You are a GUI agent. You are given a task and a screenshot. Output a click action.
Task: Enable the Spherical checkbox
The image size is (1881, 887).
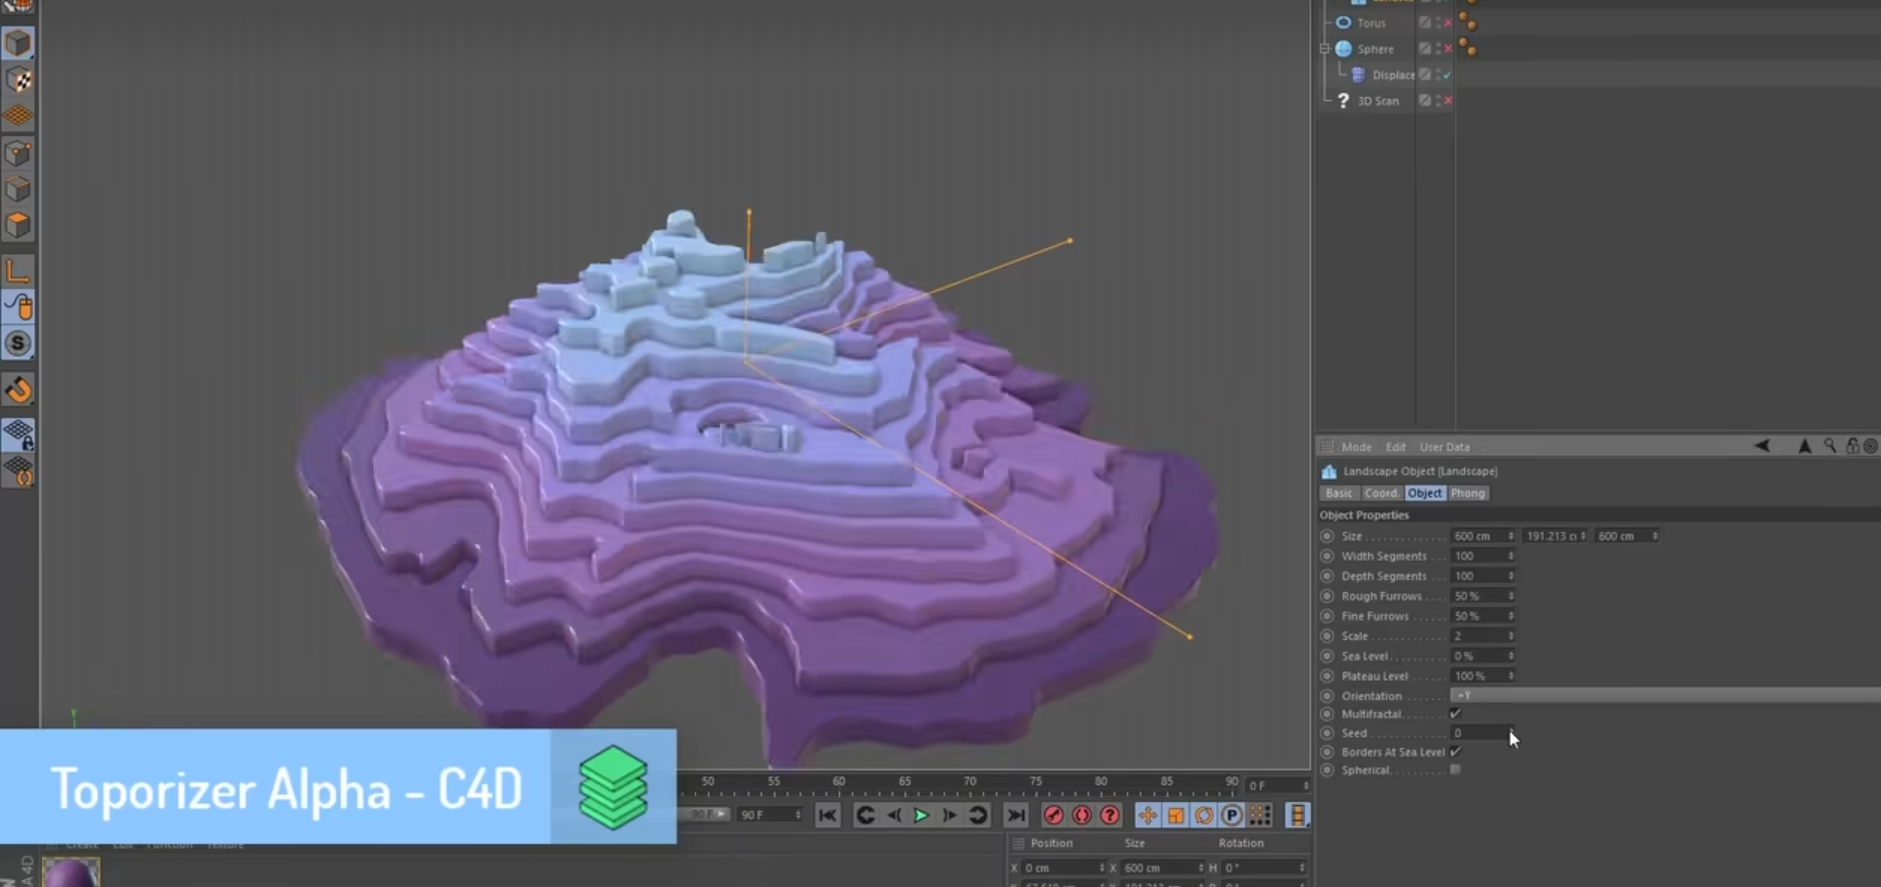tap(1455, 770)
